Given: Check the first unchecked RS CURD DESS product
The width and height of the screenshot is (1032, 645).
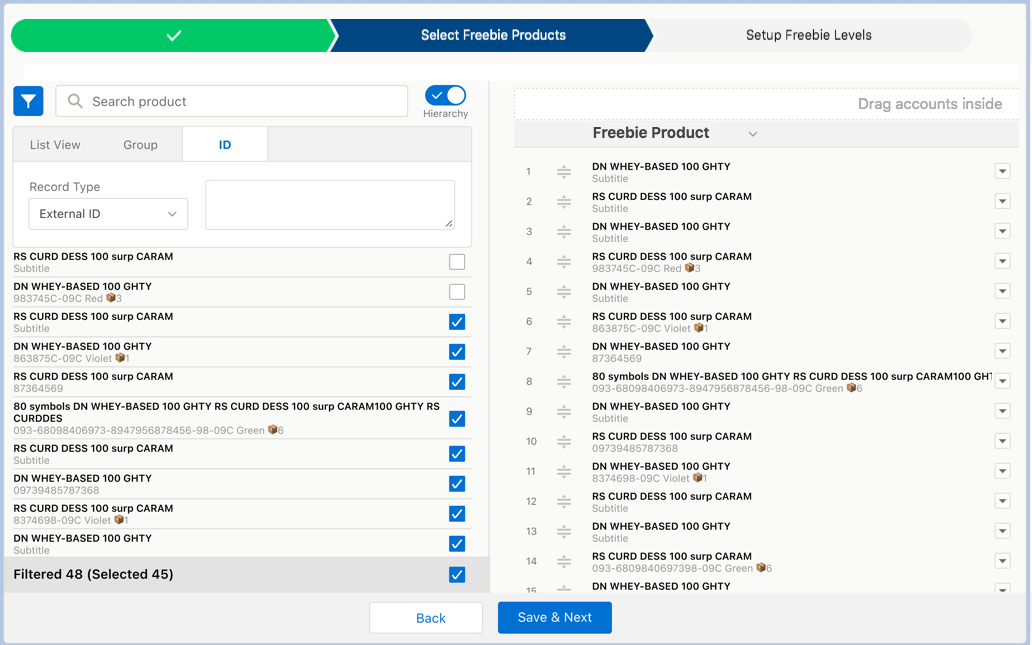Looking at the screenshot, I should pyautogui.click(x=457, y=261).
